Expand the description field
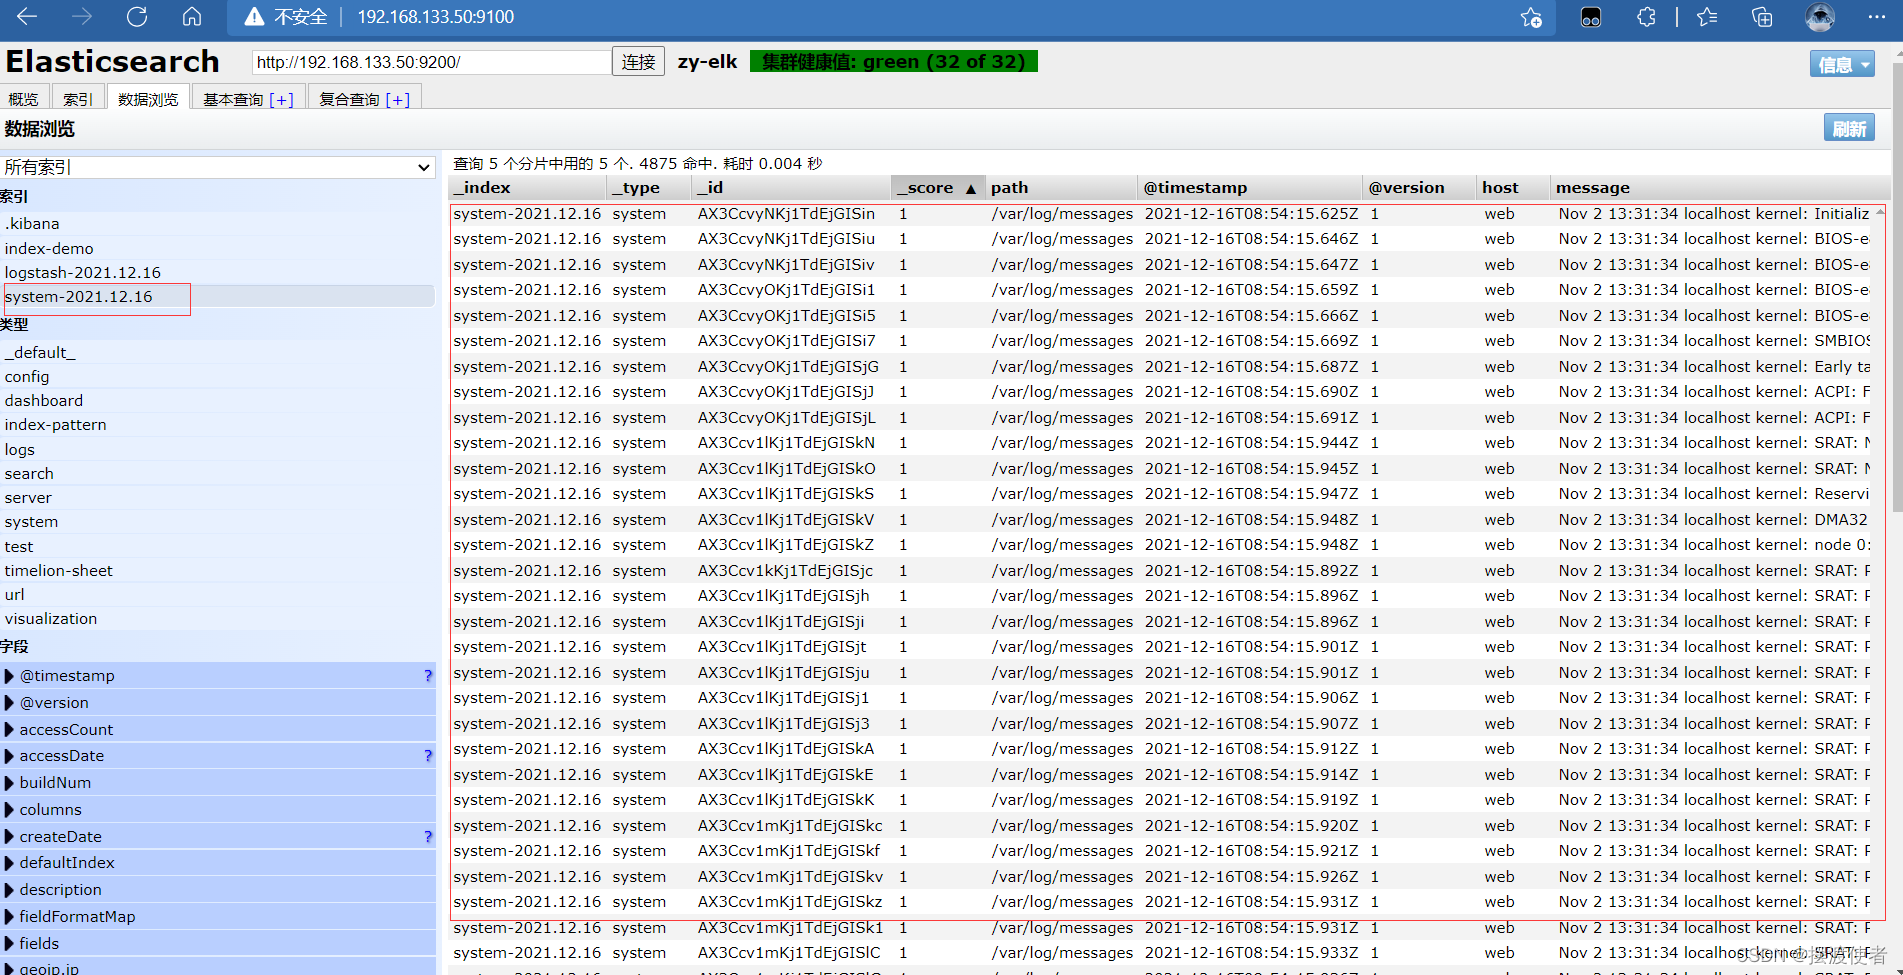1903x975 pixels. click(10, 890)
